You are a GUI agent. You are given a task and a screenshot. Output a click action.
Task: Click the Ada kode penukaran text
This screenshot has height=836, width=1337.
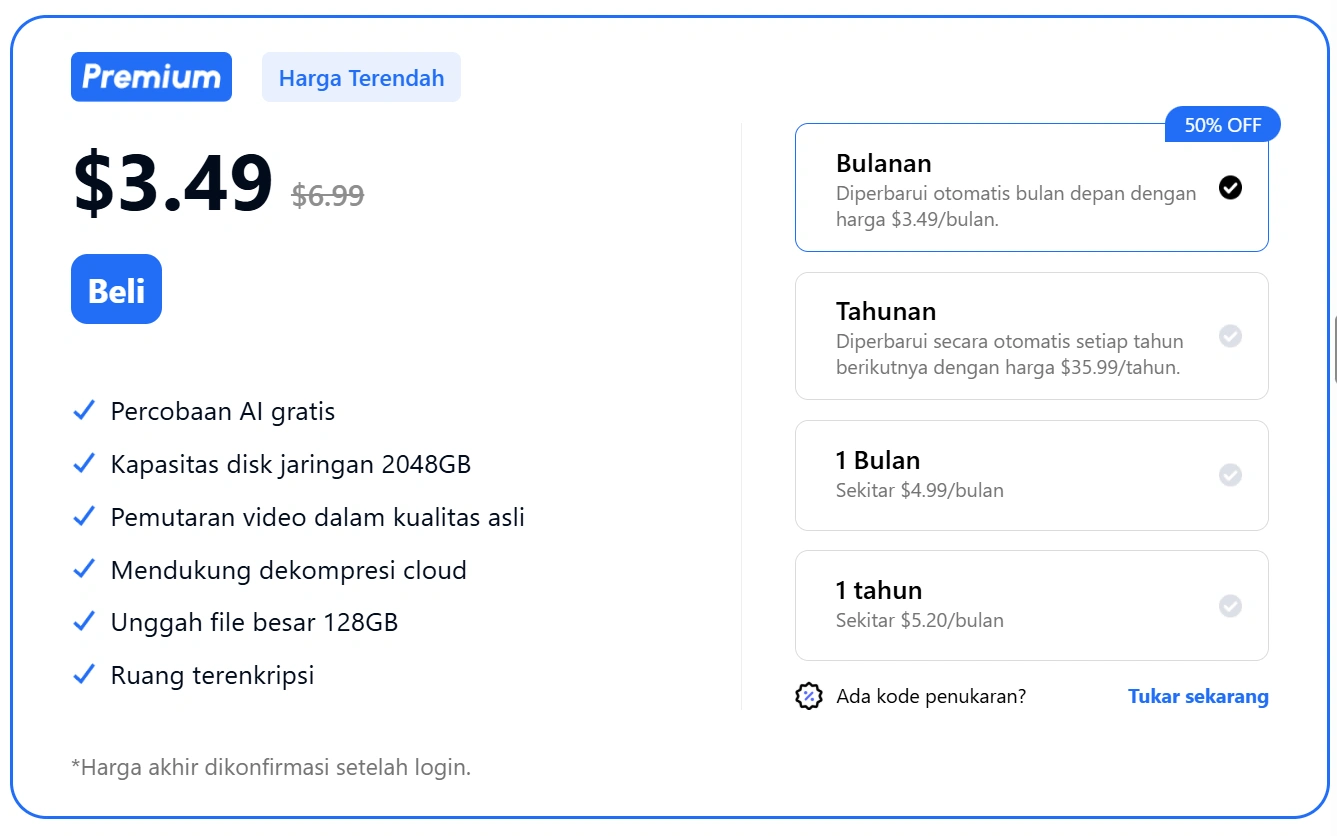[931, 696]
